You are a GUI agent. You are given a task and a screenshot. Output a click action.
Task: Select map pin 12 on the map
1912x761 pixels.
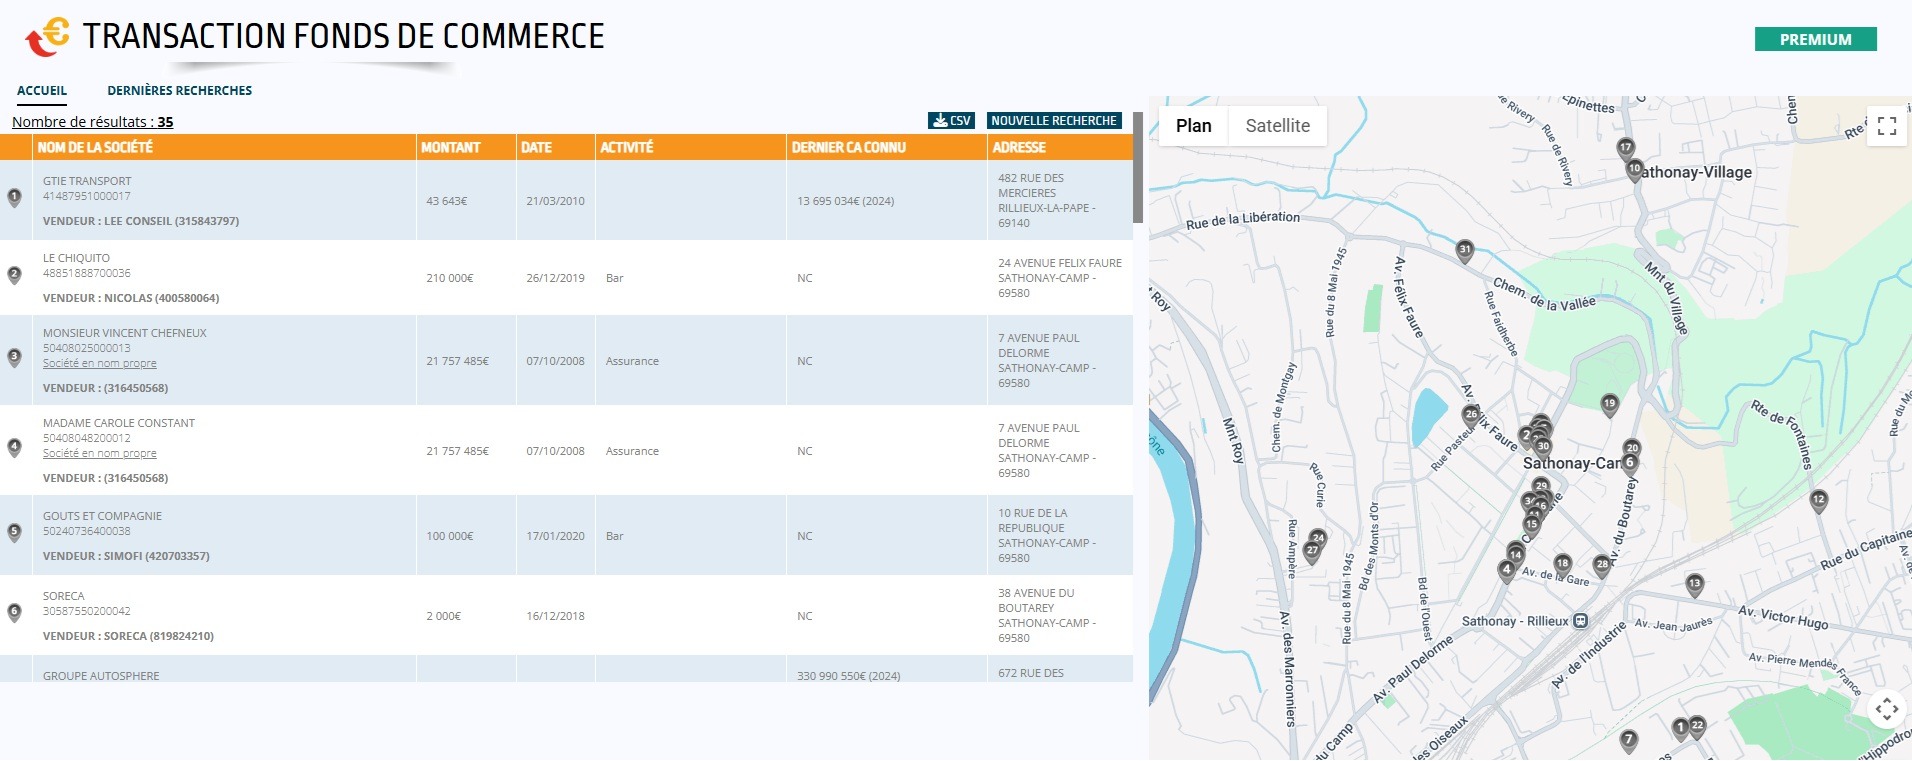(1819, 501)
